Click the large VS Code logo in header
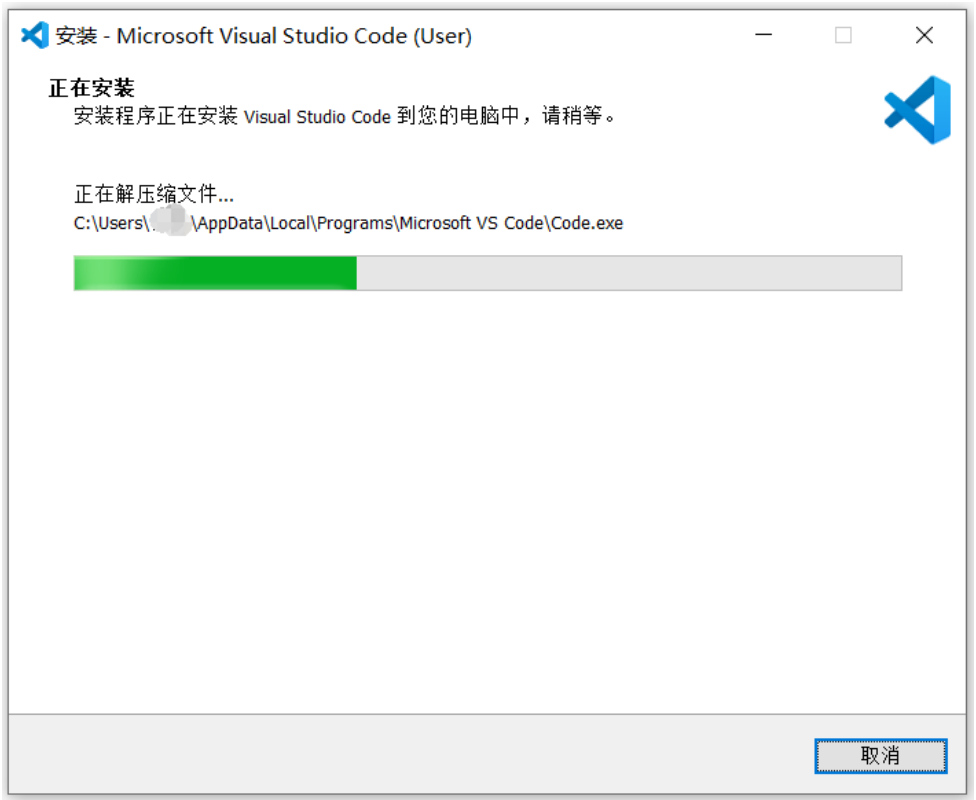 tap(917, 110)
